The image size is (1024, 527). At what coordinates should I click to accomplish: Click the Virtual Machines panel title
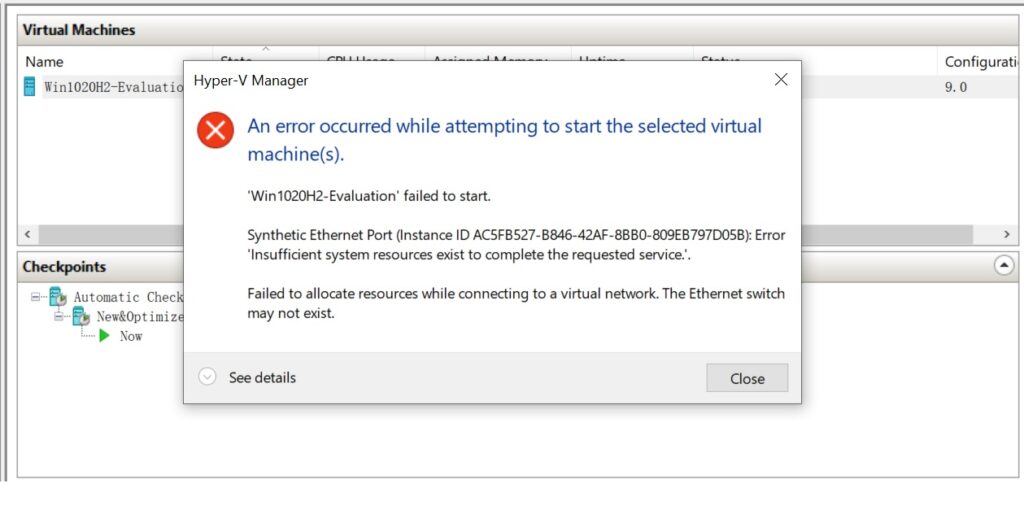(79, 30)
